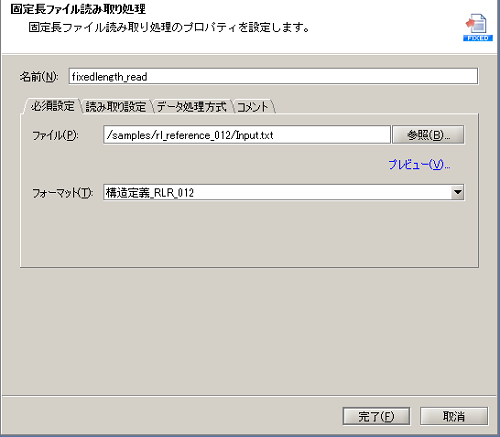Open the プレビュー(V) preview link
This screenshot has height=437, width=500.
click(x=419, y=164)
